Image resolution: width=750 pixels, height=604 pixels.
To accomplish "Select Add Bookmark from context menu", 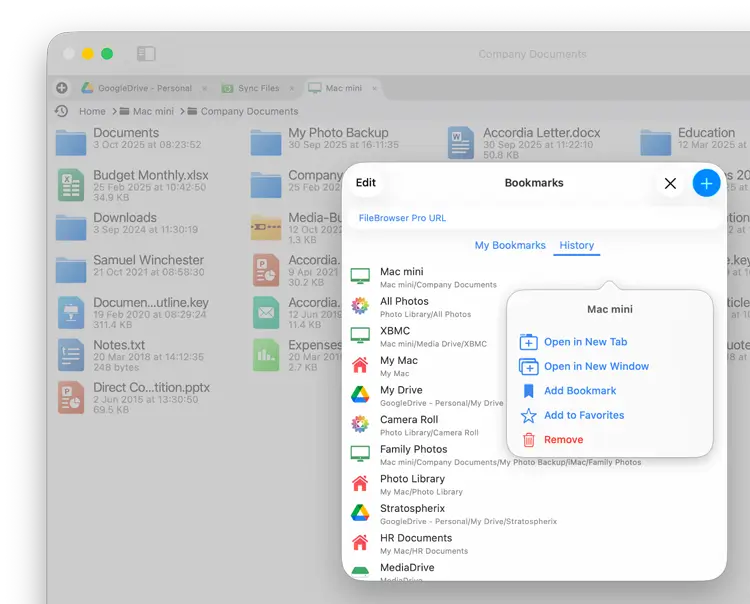I will pyautogui.click(x=580, y=391).
